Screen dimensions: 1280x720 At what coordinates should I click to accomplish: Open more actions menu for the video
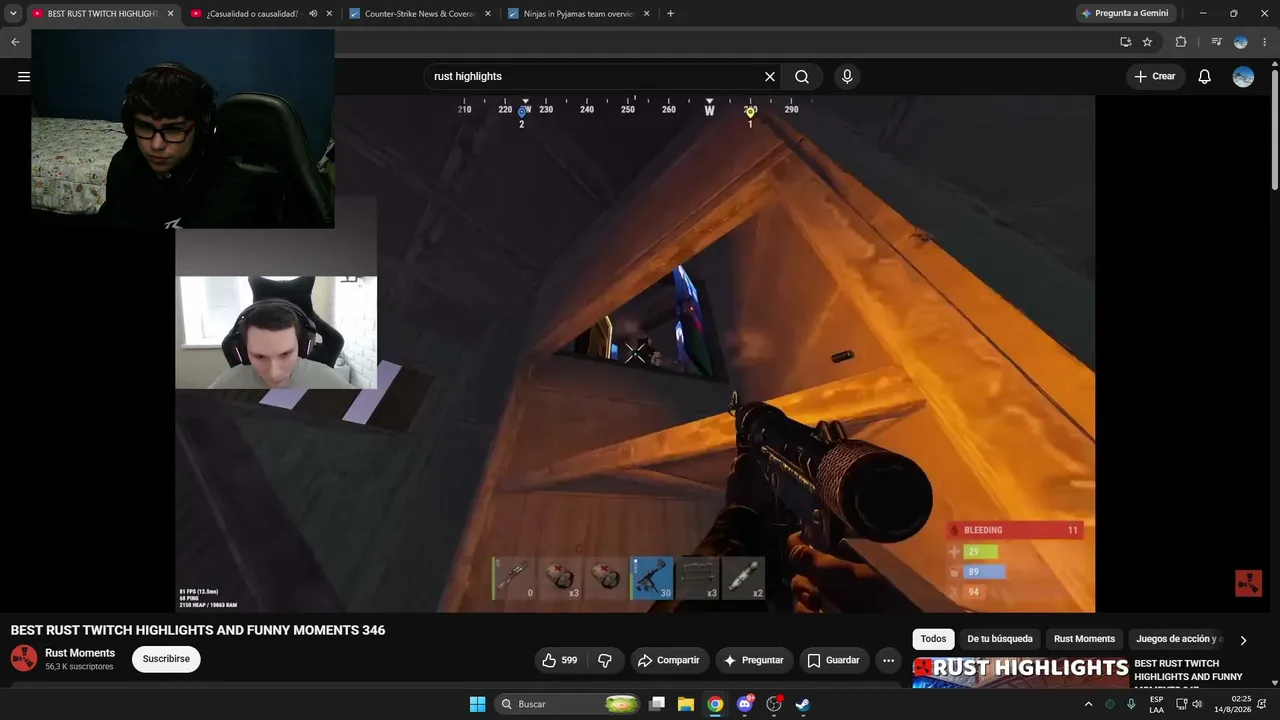point(888,660)
